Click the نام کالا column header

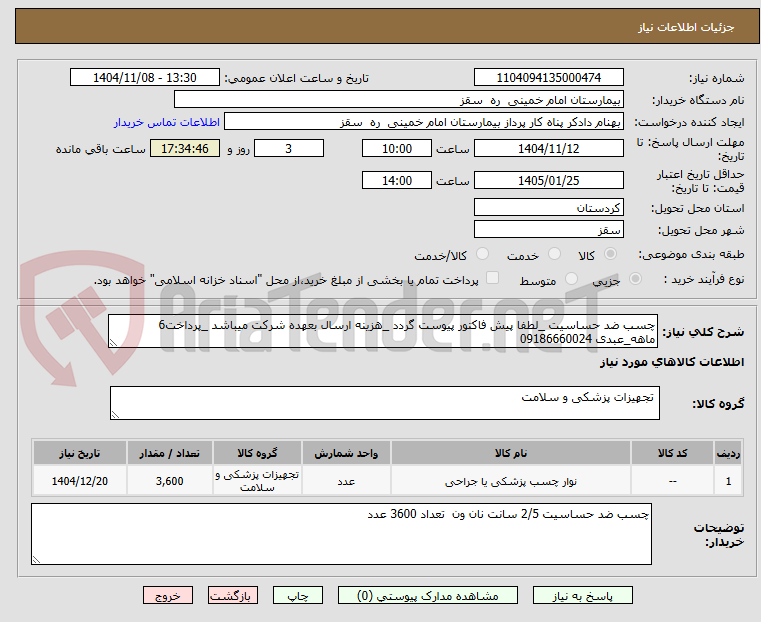511,453
